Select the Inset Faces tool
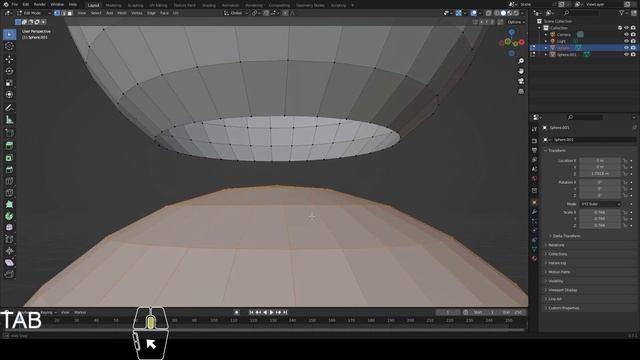This screenshot has width=640, height=360. 9,158
